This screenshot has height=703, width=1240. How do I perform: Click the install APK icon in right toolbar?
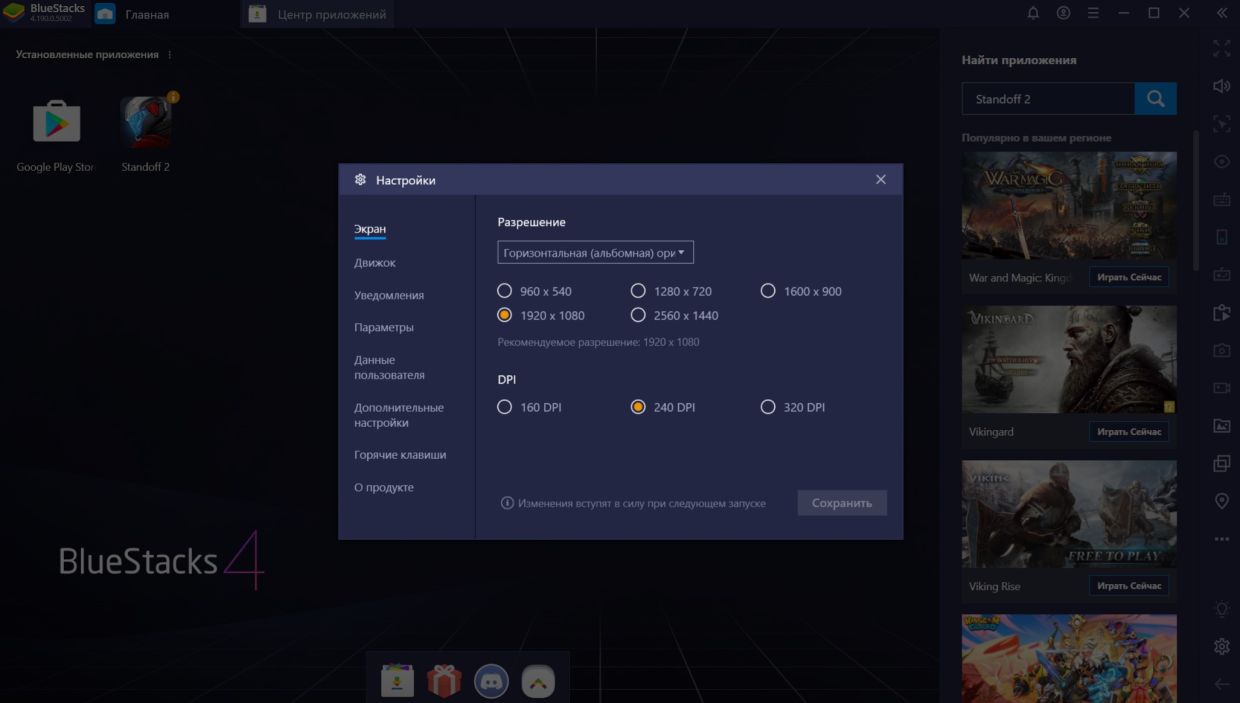pyautogui.click(x=1221, y=312)
